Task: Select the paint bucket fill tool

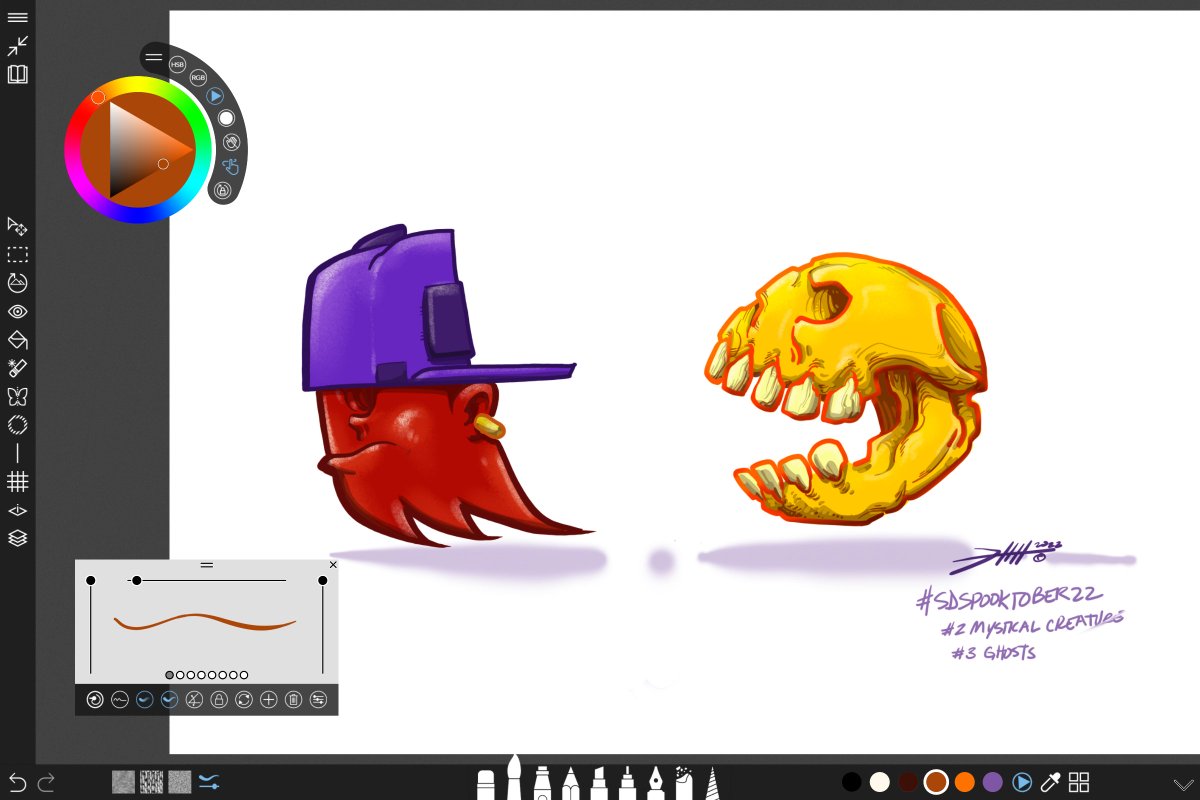Action: click(x=17, y=340)
